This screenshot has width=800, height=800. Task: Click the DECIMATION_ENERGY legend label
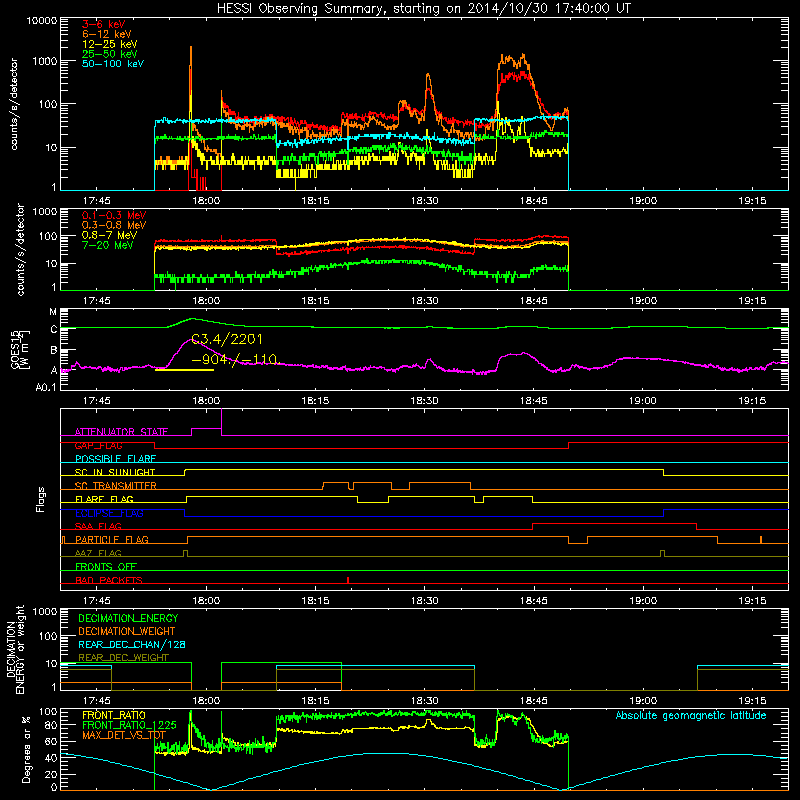pyautogui.click(x=128, y=618)
